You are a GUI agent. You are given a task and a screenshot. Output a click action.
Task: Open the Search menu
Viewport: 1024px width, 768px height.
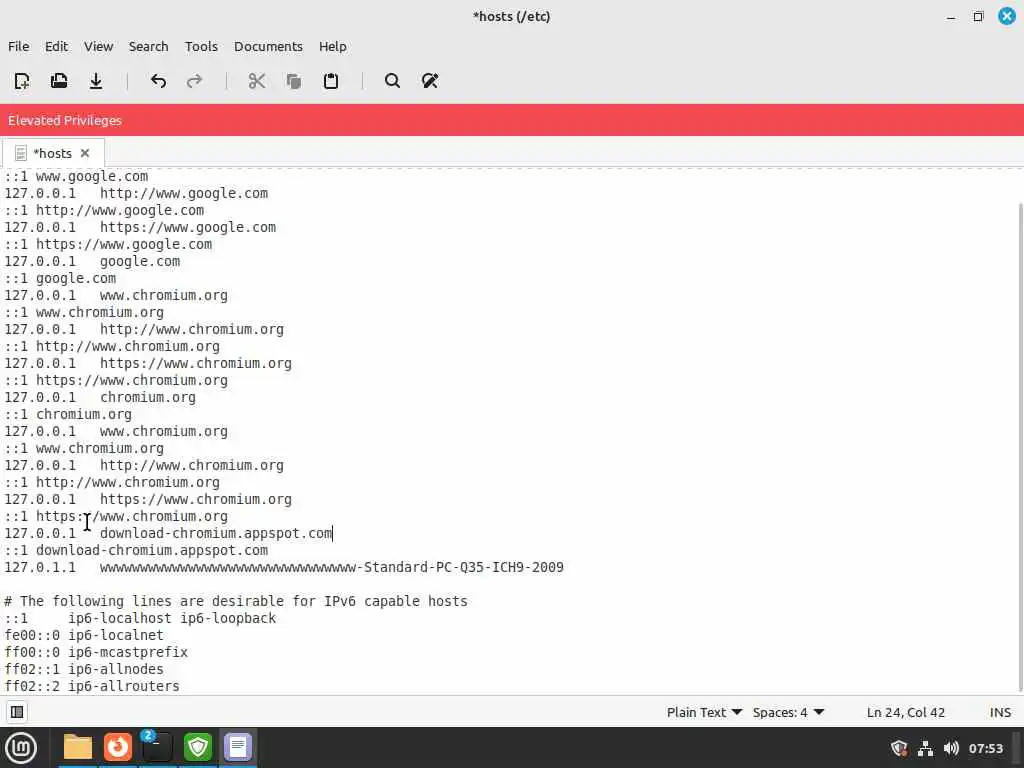click(148, 46)
